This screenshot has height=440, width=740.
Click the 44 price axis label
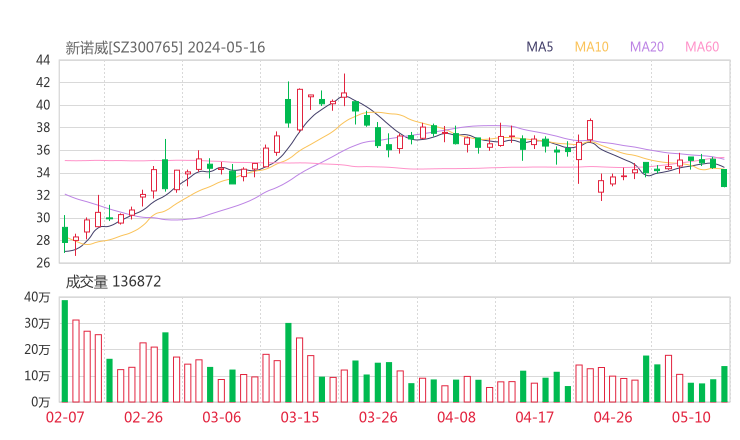click(42, 60)
